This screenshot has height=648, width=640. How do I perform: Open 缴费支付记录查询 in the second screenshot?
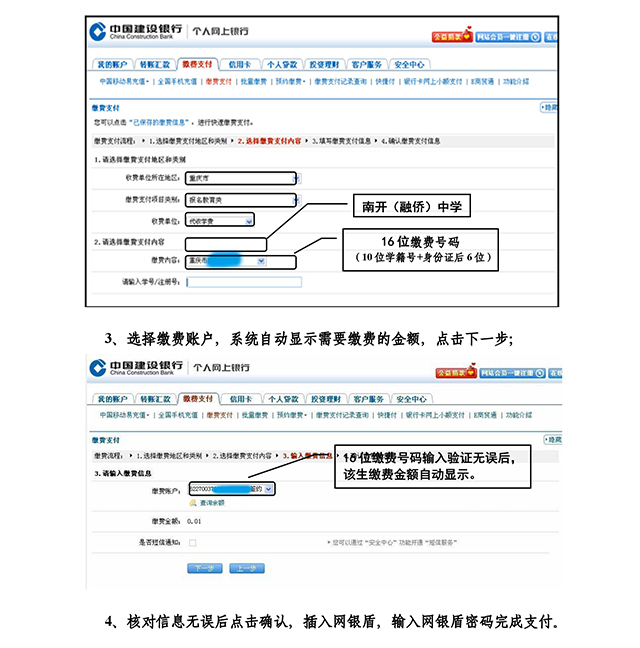click(342, 415)
